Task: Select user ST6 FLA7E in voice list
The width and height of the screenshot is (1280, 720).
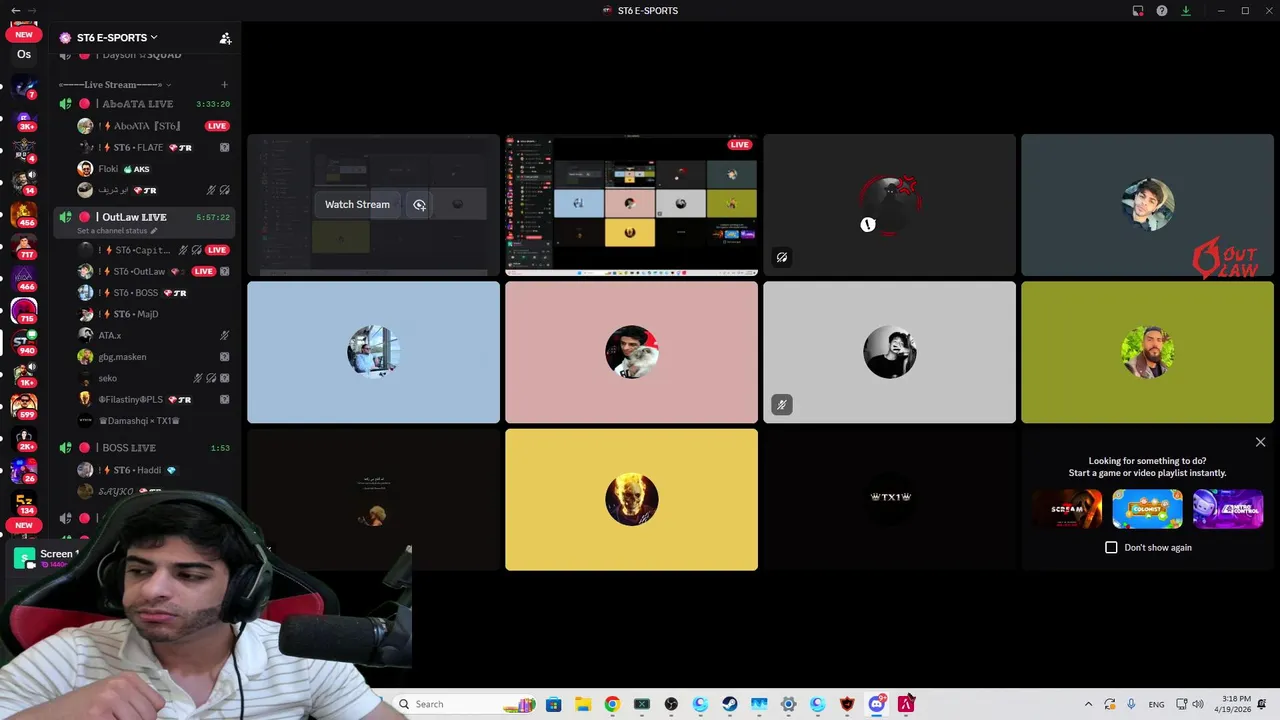Action: tap(152, 147)
